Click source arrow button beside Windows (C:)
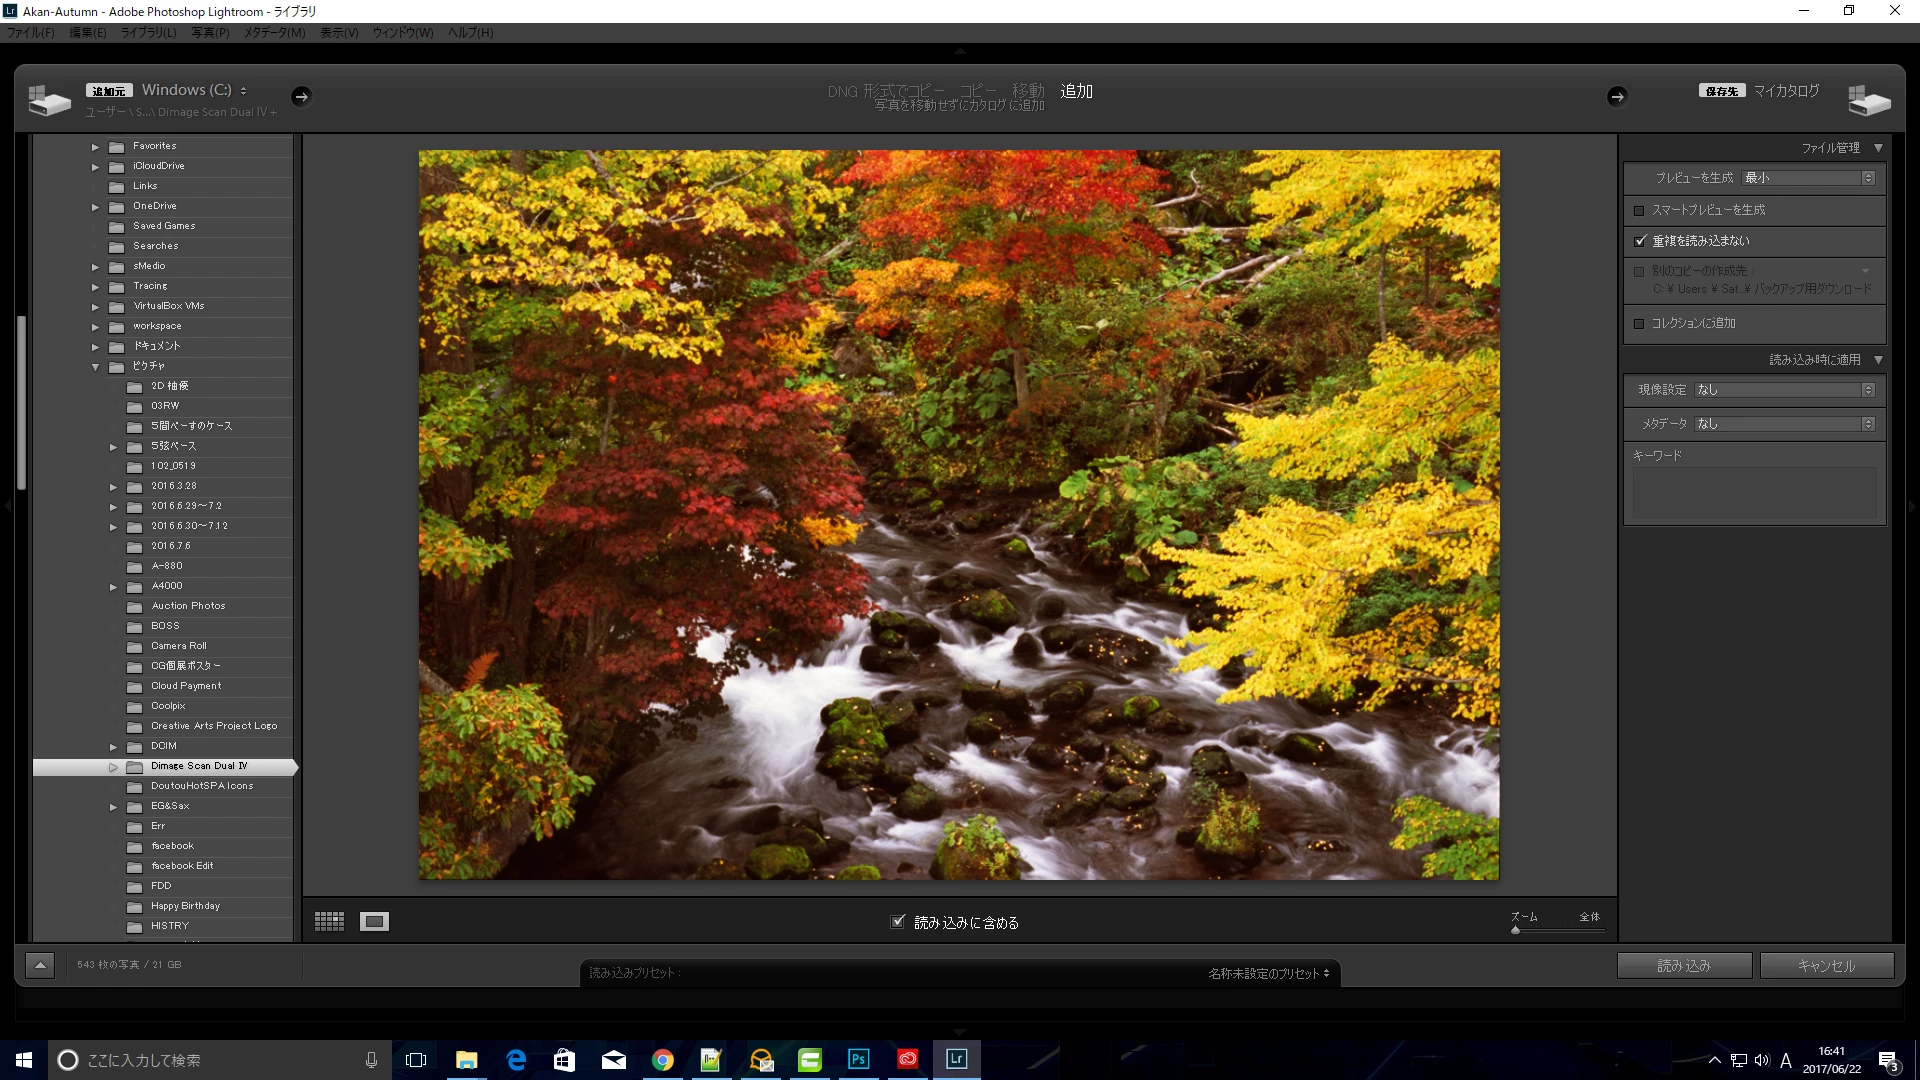 coord(301,96)
